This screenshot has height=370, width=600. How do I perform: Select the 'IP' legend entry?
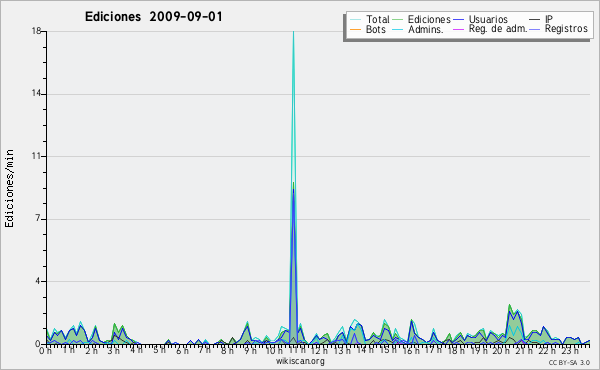(x=549, y=19)
